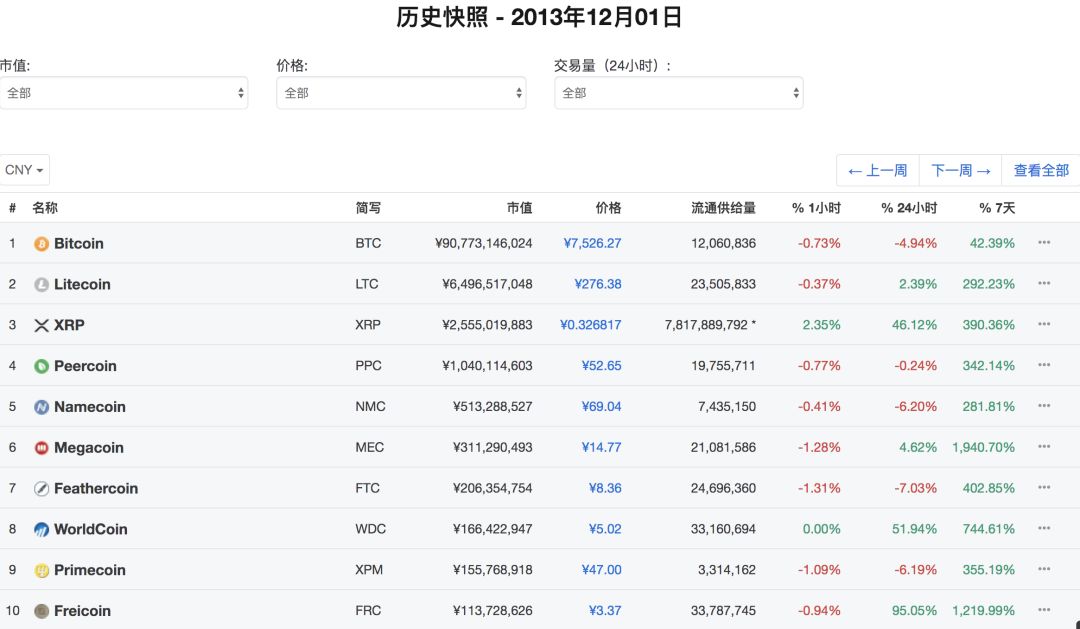Click the Megacoin coin logo icon
This screenshot has height=629, width=1080.
pos(41,448)
